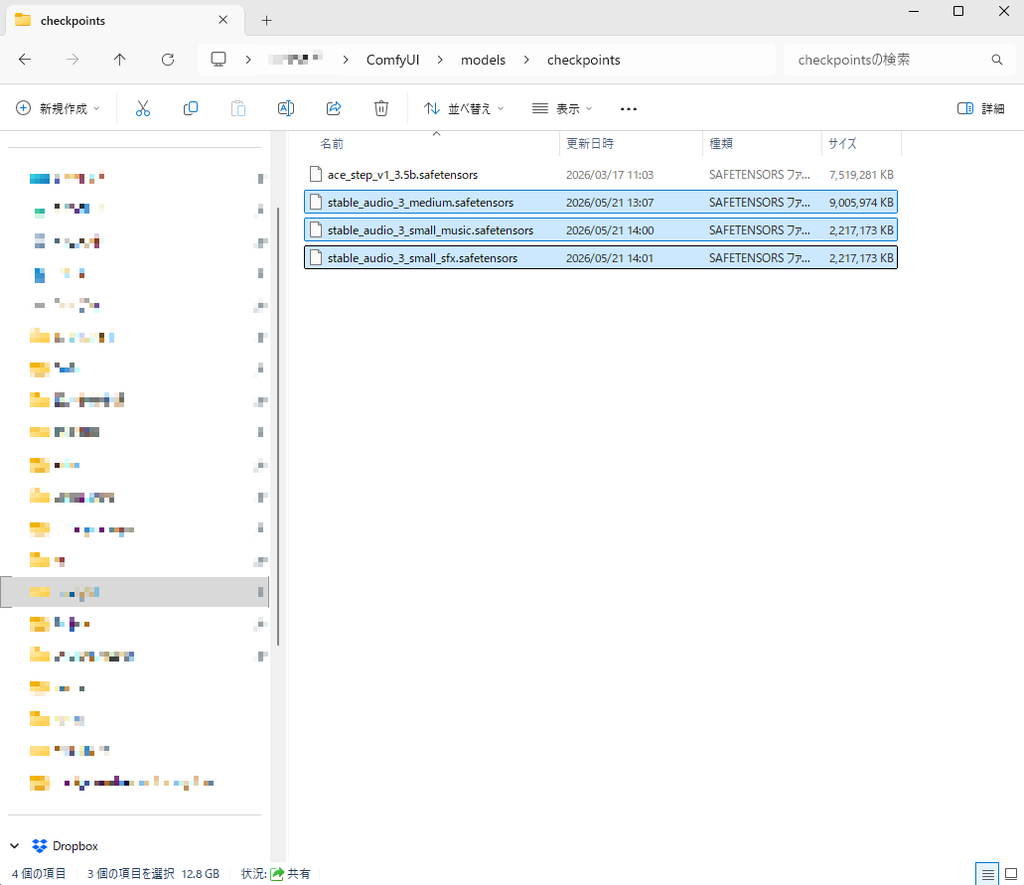This screenshot has height=885, width=1024.
Task: Click the Share icon in toolbar
Action: point(334,108)
